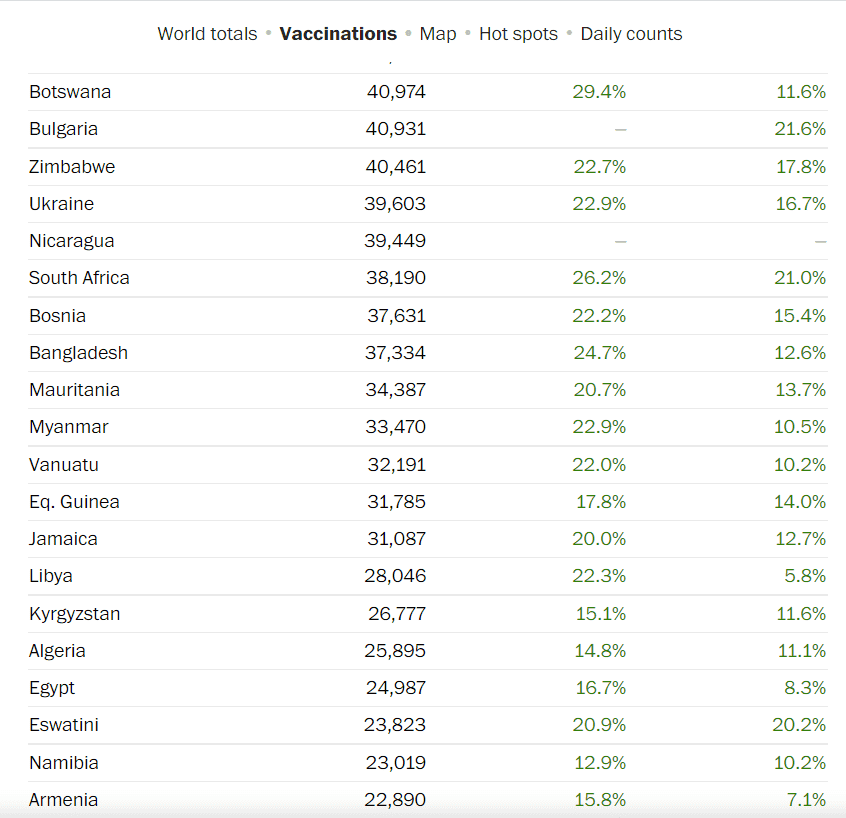Click Libya's 22.3% percentage
Viewport: 846px width, 818px height.
(600, 576)
